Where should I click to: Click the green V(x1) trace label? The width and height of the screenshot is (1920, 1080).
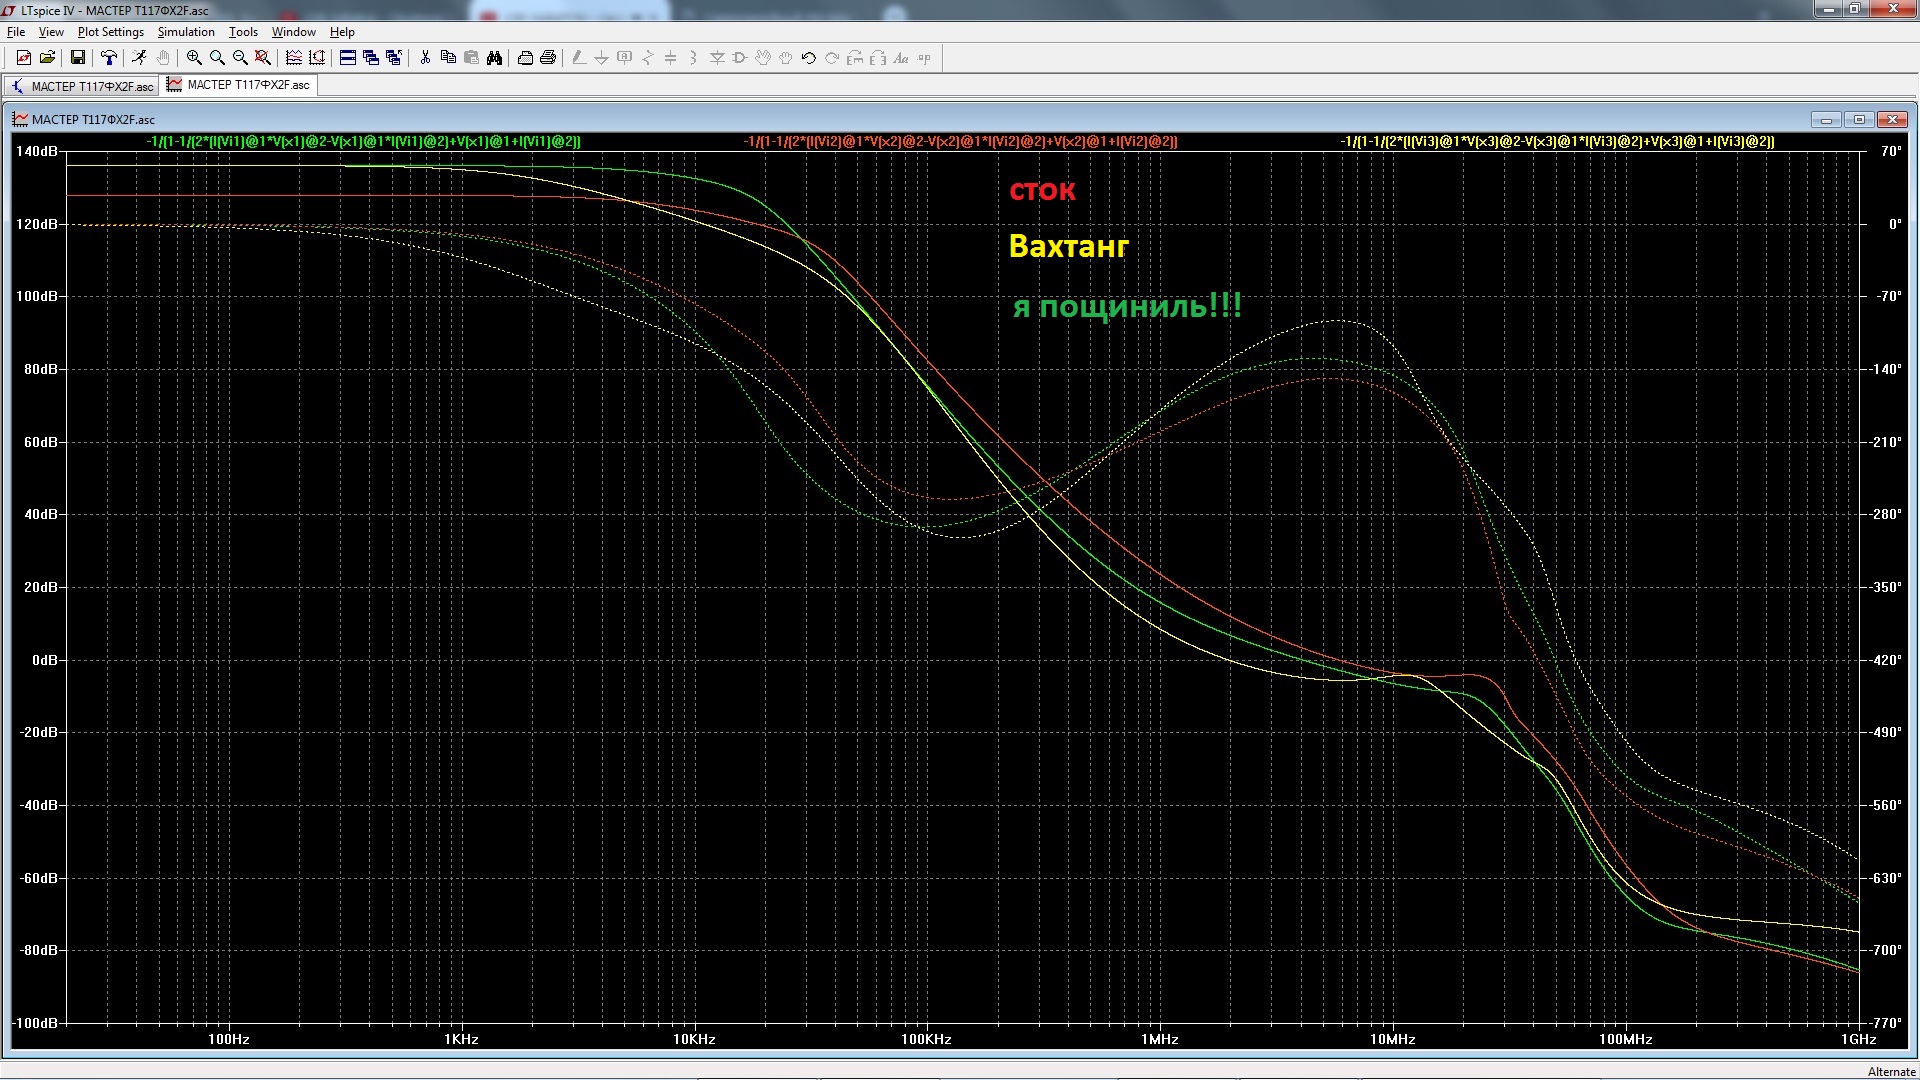click(x=363, y=142)
